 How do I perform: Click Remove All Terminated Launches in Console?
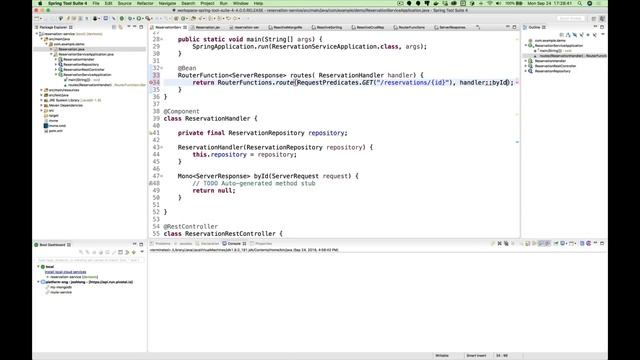(x=506, y=244)
